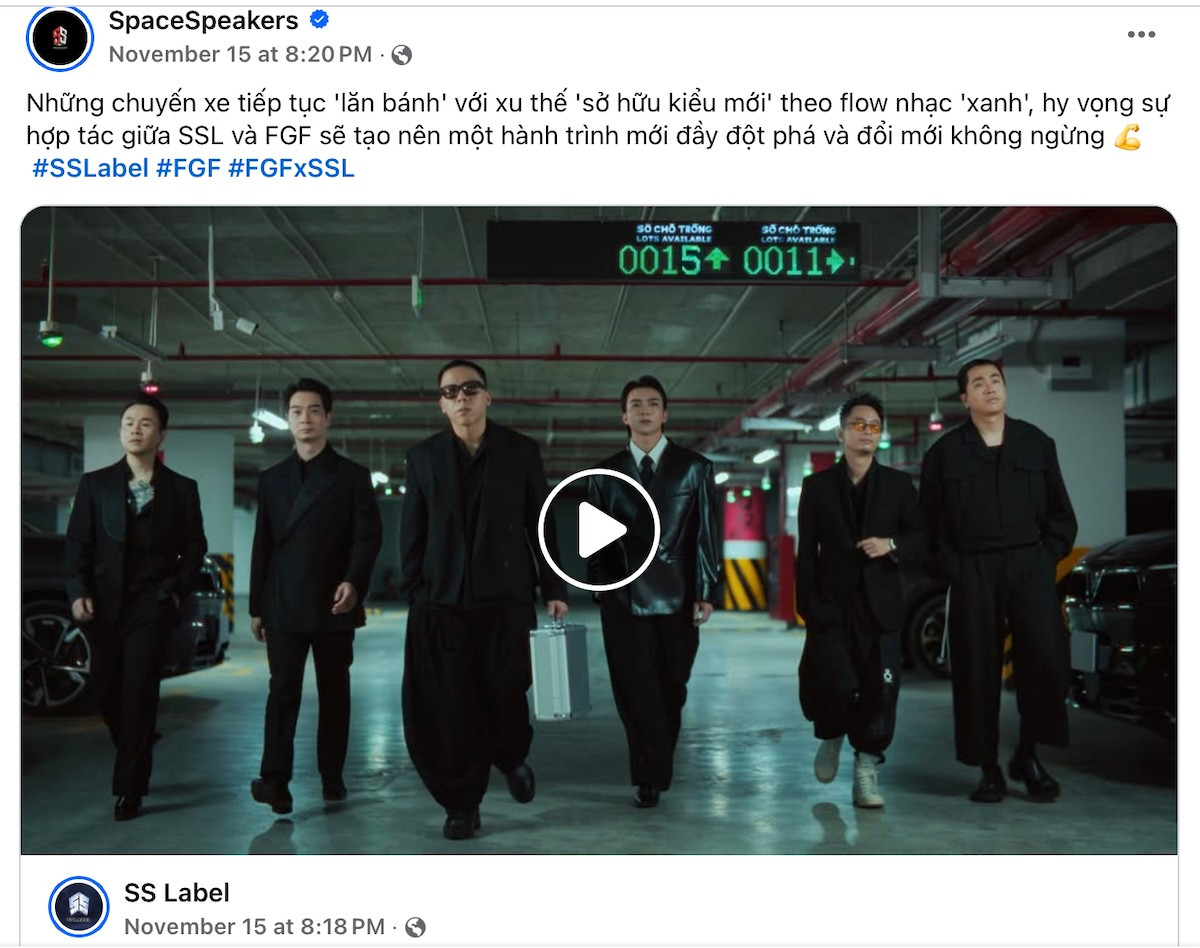Open the #FGFxSSL hashtag
The height and width of the screenshot is (948, 1200).
click(291, 168)
